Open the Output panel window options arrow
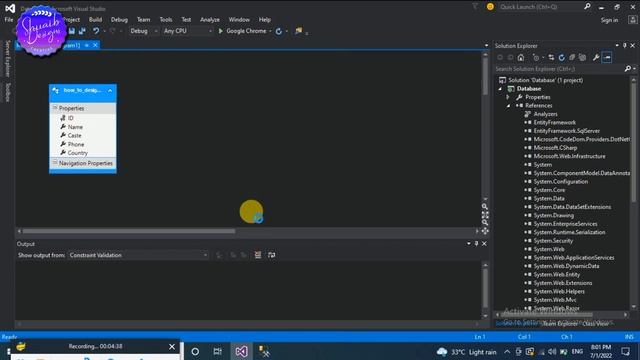 point(469,244)
